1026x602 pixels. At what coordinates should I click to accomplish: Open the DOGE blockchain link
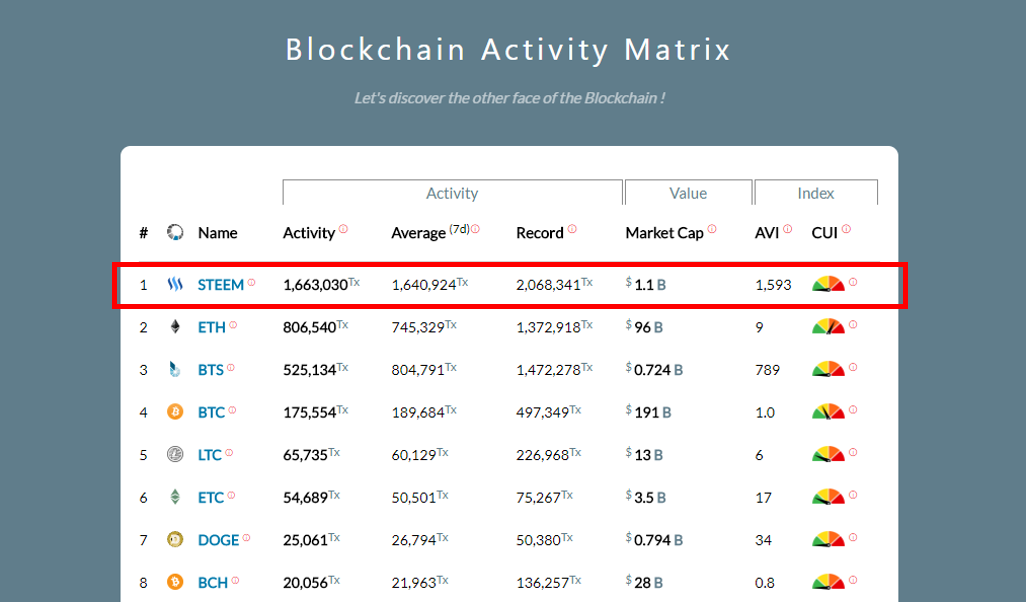coord(219,540)
